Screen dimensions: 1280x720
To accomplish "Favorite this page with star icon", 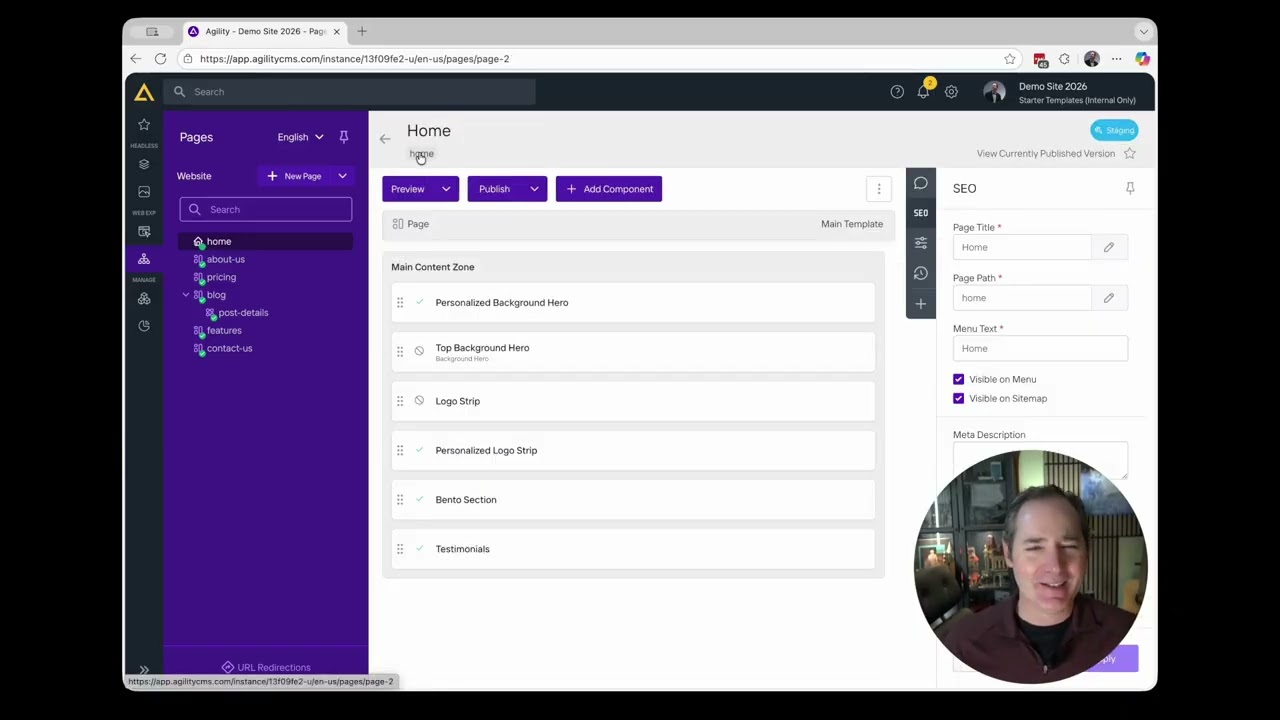I will 1130,153.
